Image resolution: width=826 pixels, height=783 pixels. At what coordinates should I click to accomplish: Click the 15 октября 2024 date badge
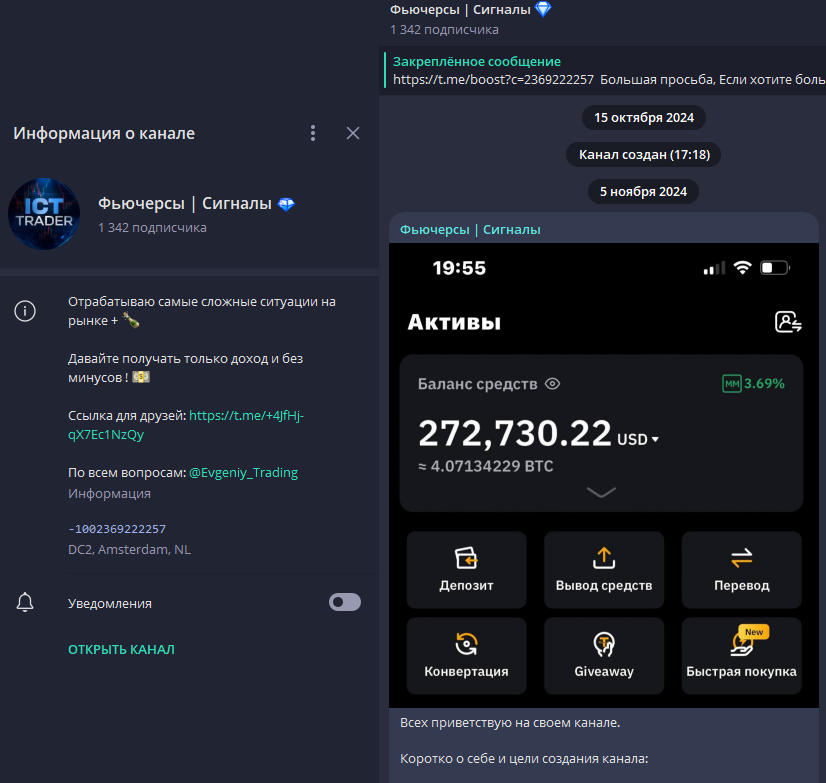[x=644, y=118]
